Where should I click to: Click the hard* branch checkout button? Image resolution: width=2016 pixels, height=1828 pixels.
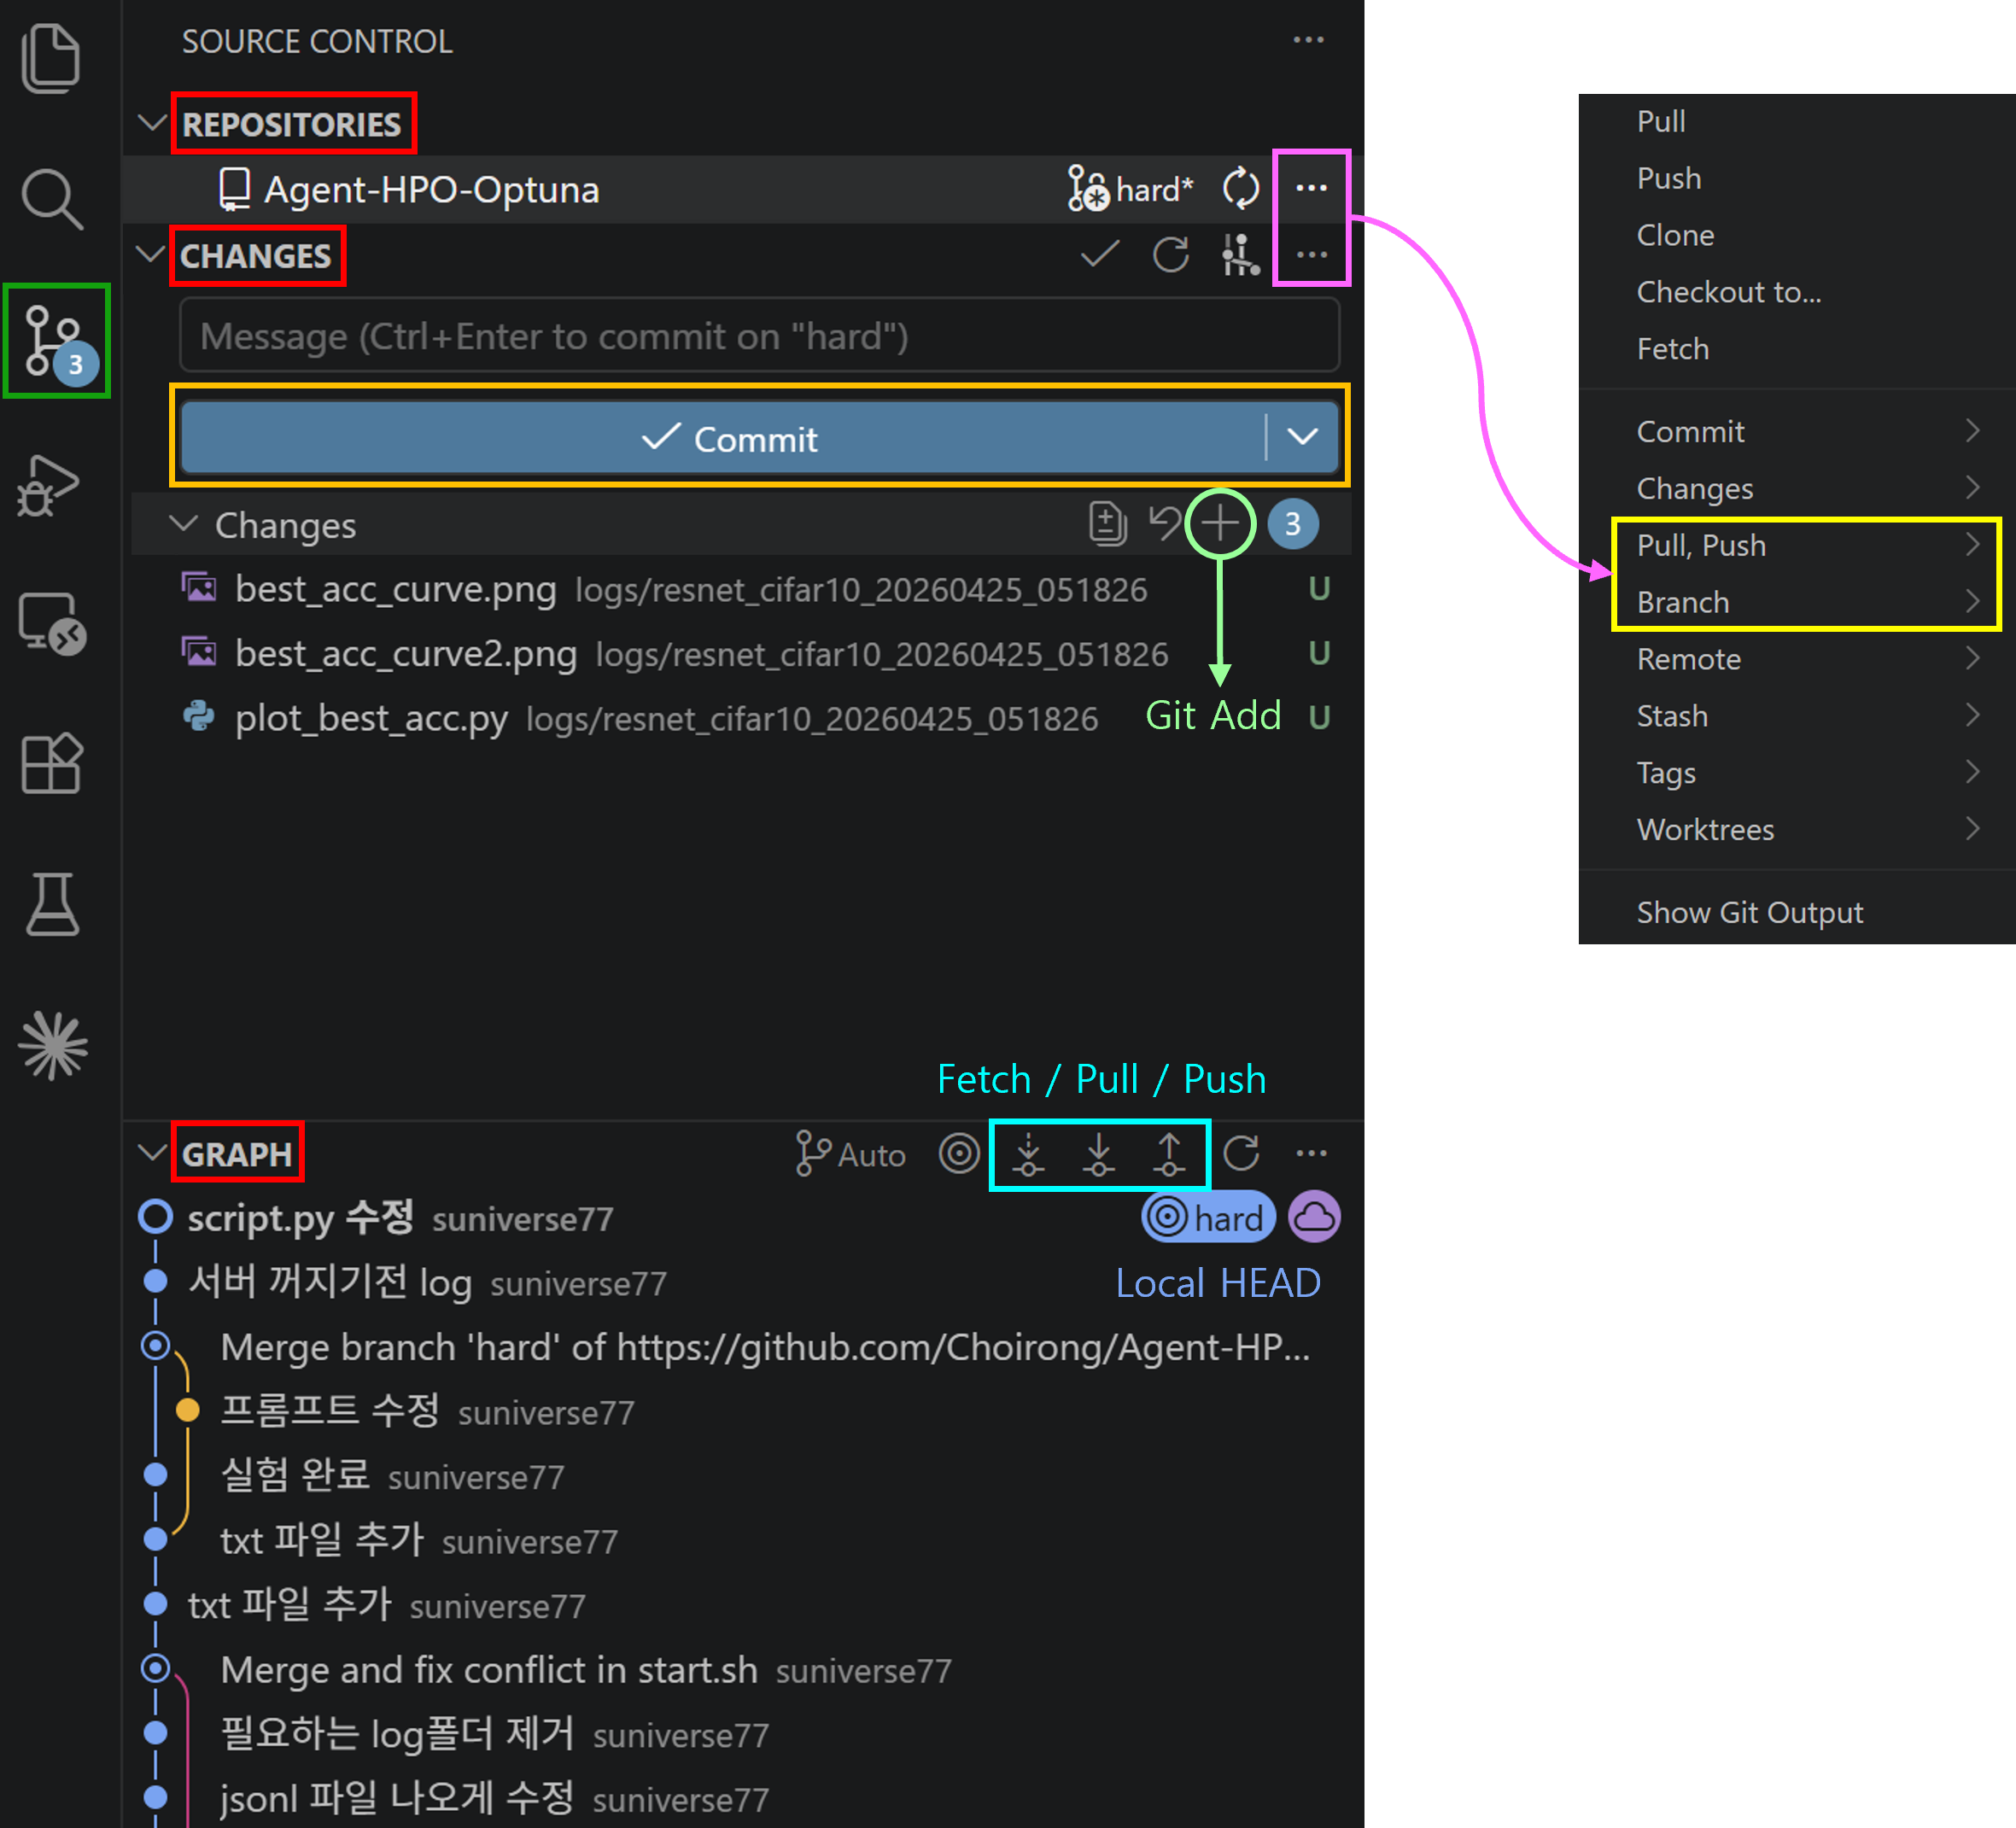(1131, 188)
